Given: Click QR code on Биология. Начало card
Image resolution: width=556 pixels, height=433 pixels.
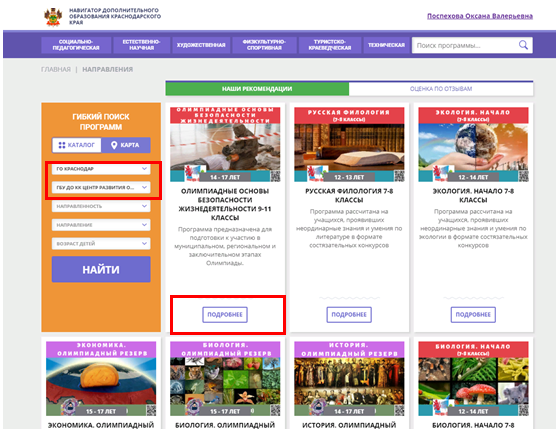Looking at the screenshot, I should coord(523,410).
